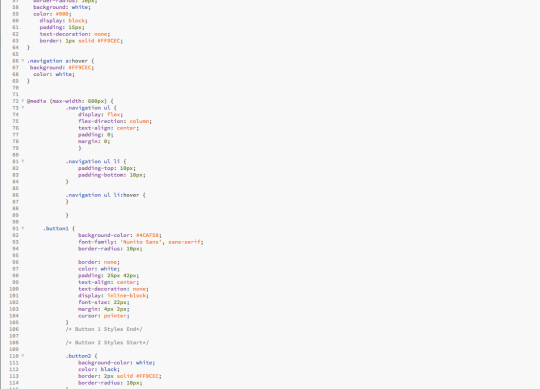Click line number 107 in the gutter
The image size is (540, 389).
[x=14, y=336]
